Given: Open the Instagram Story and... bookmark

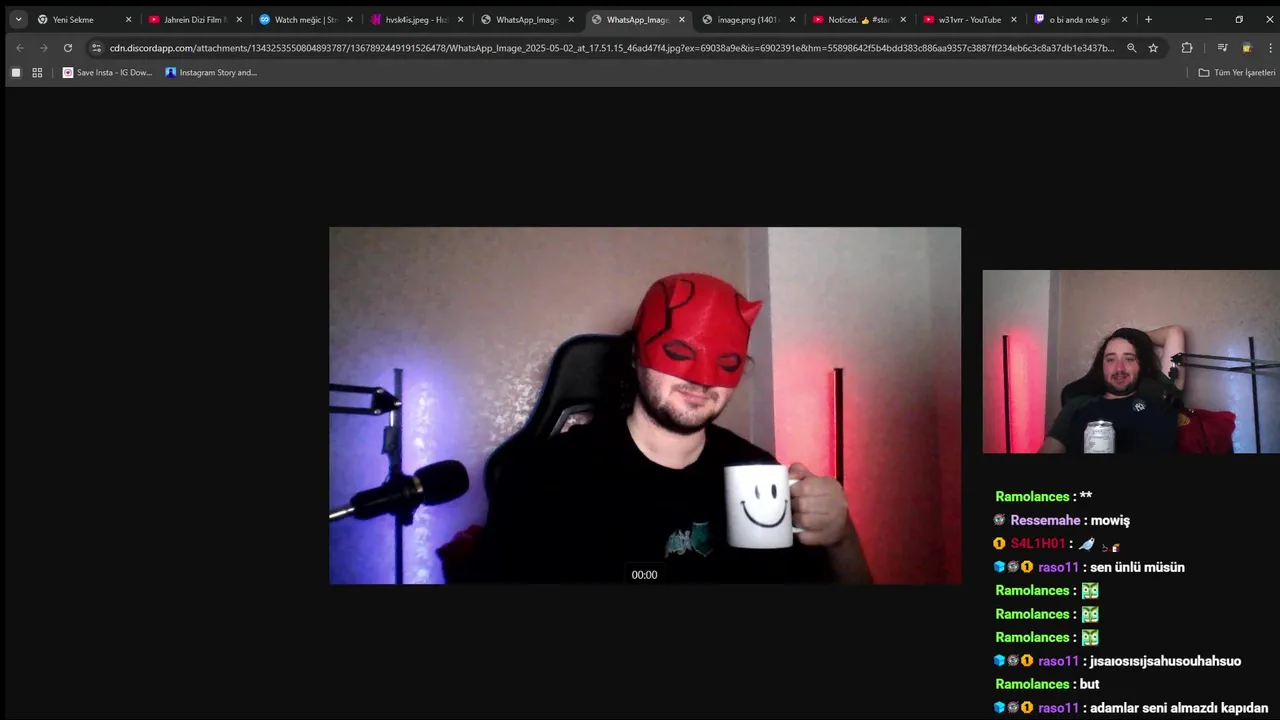Looking at the screenshot, I should coord(211,72).
